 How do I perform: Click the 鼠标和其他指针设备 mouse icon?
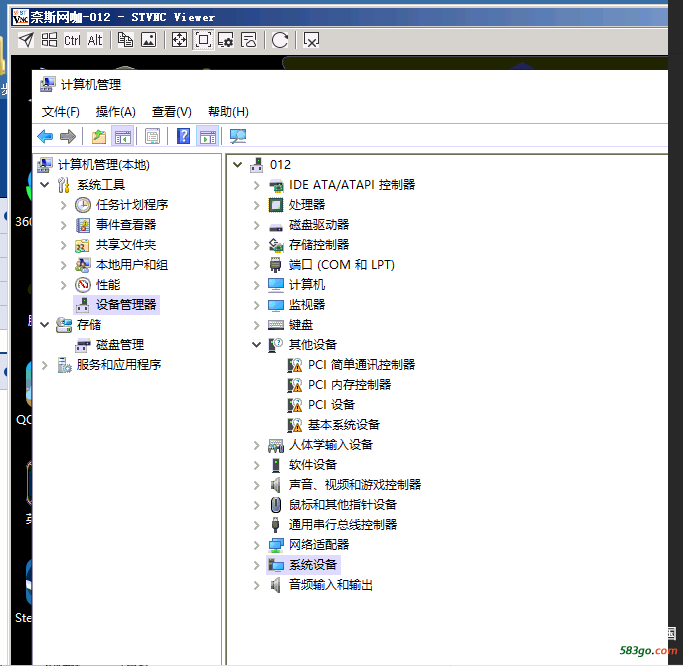click(276, 505)
